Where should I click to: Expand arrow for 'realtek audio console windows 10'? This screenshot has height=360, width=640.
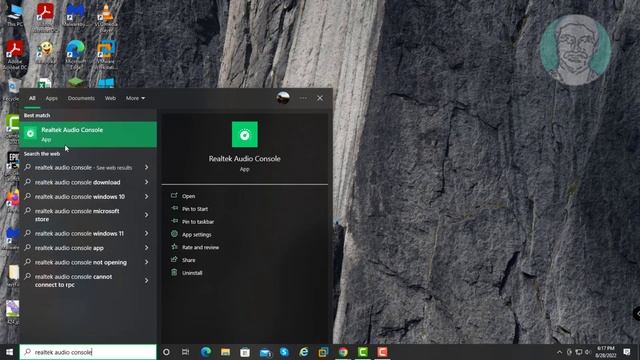click(147, 196)
